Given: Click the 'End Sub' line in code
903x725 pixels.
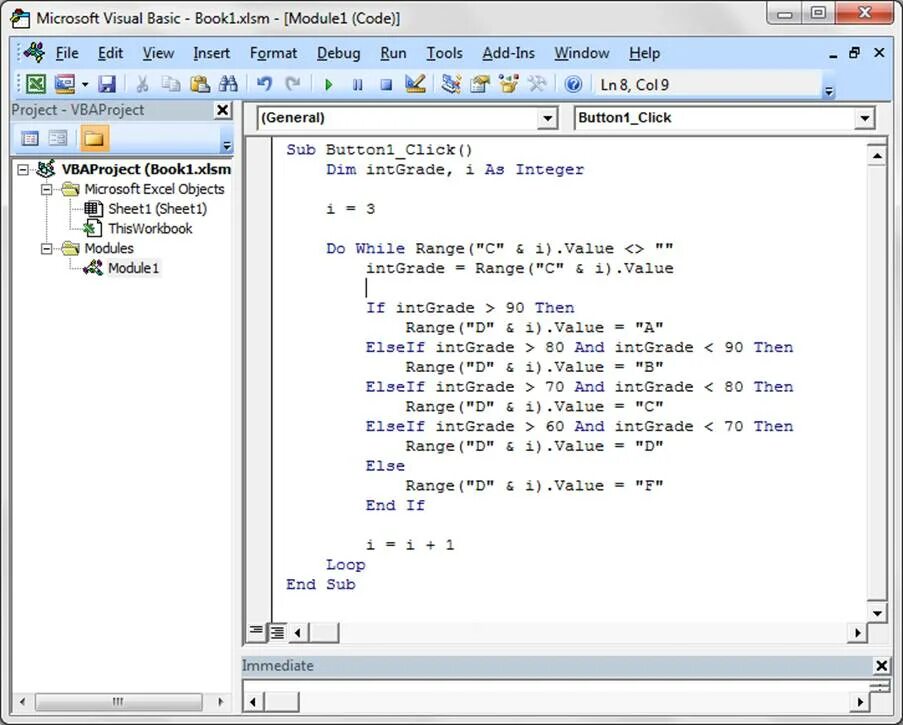Looking at the screenshot, I should 321,584.
